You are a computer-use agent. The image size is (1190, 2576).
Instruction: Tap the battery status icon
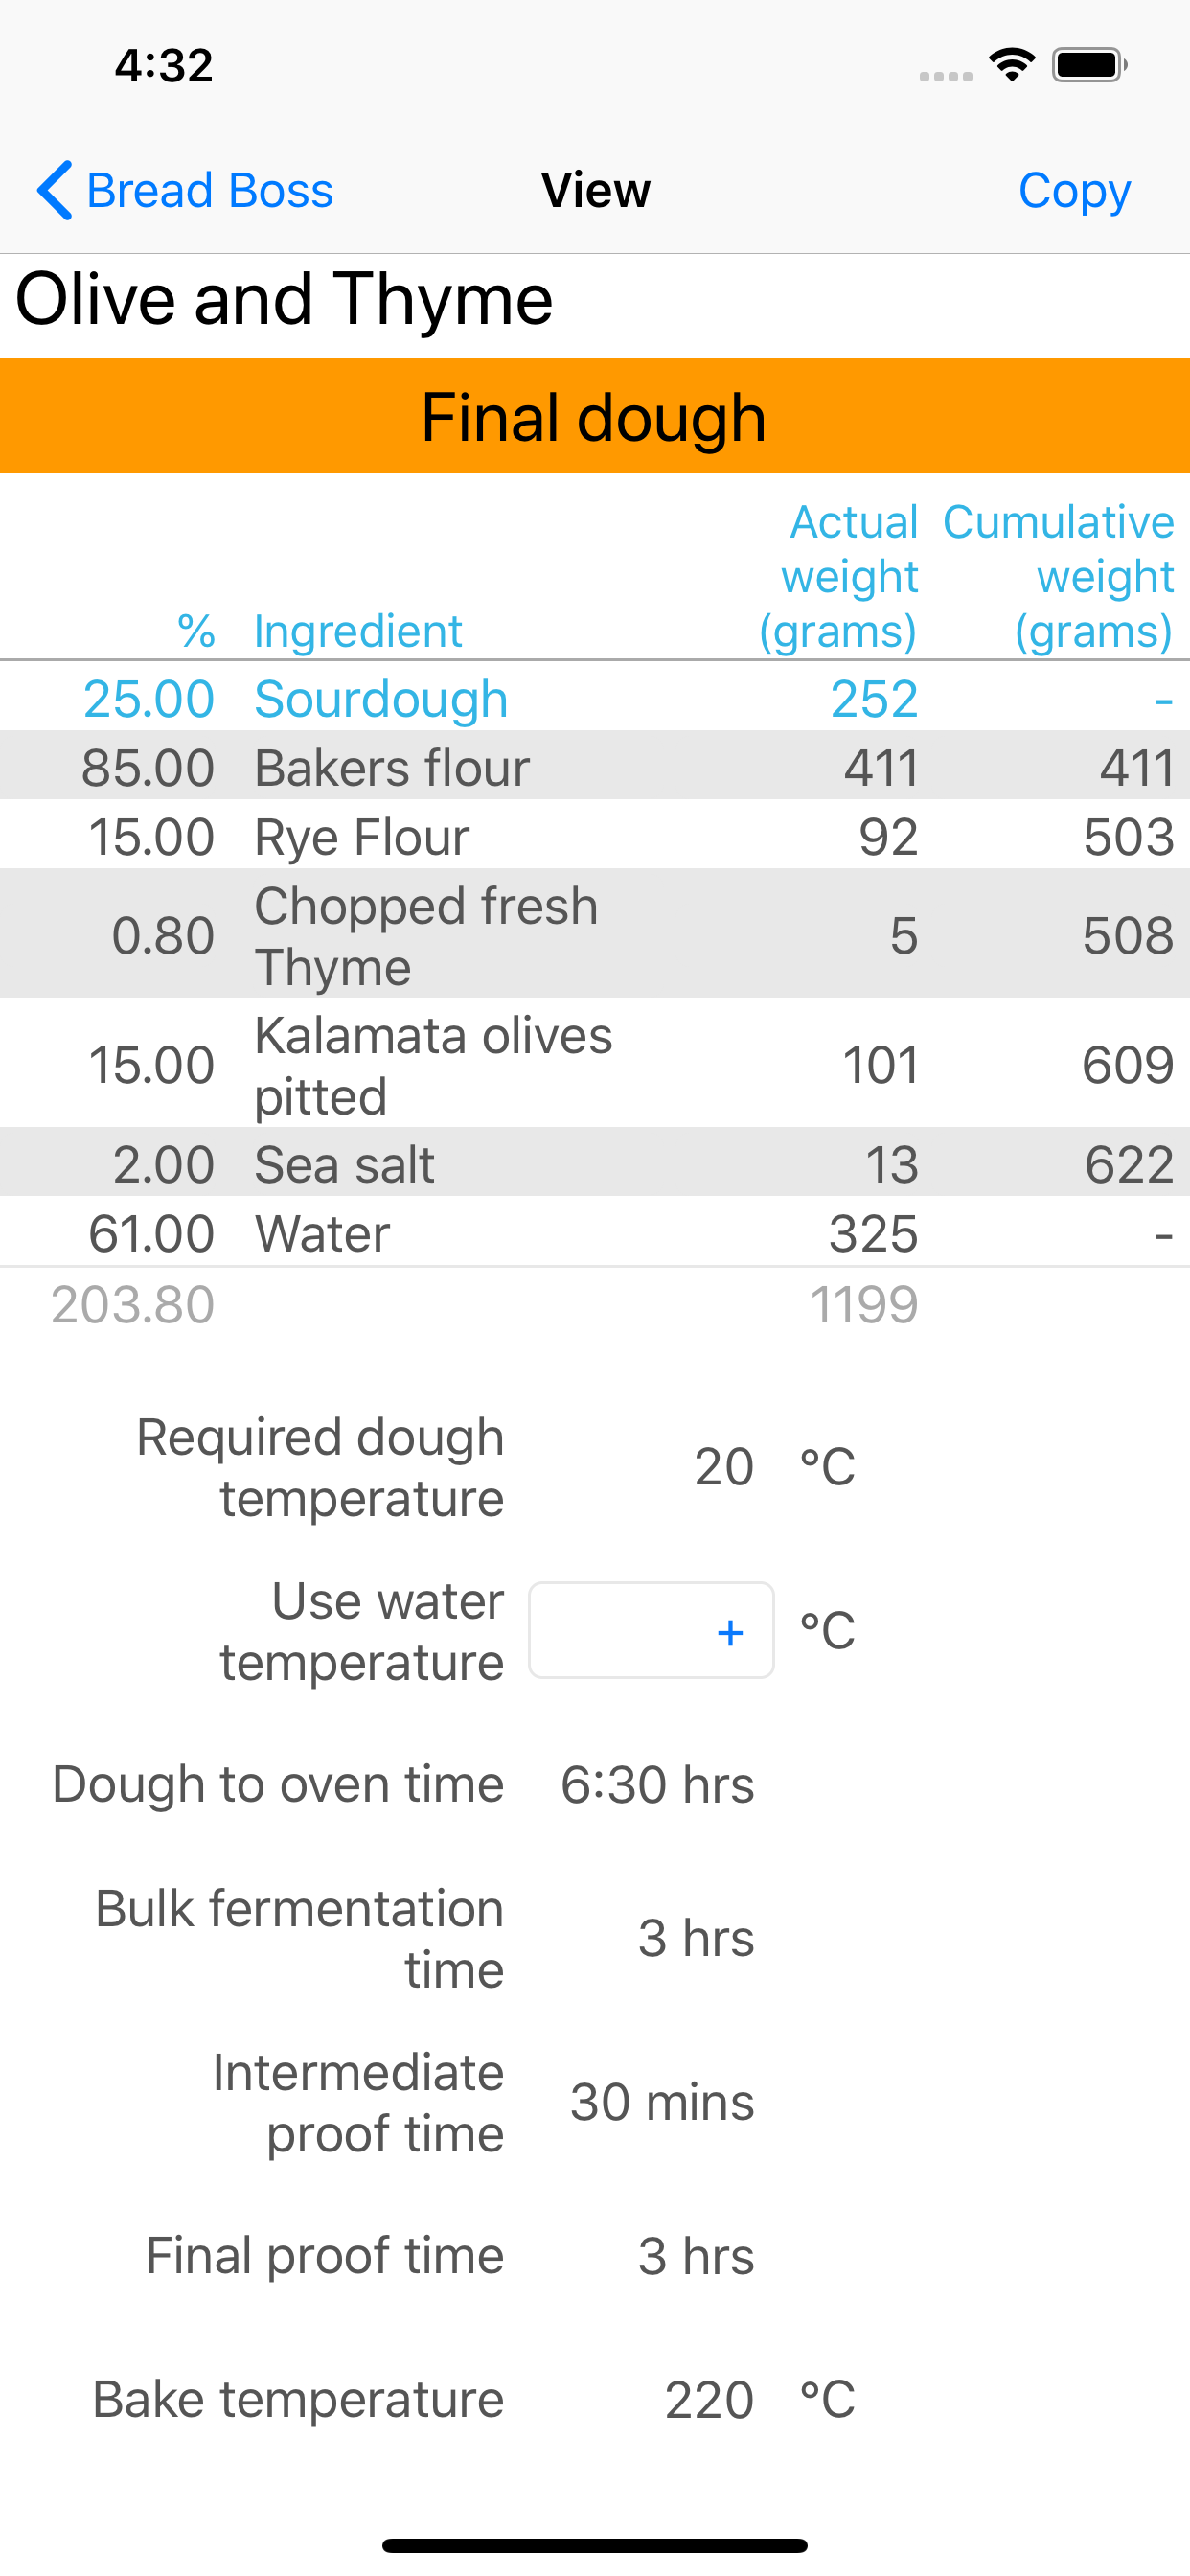pos(1089,66)
